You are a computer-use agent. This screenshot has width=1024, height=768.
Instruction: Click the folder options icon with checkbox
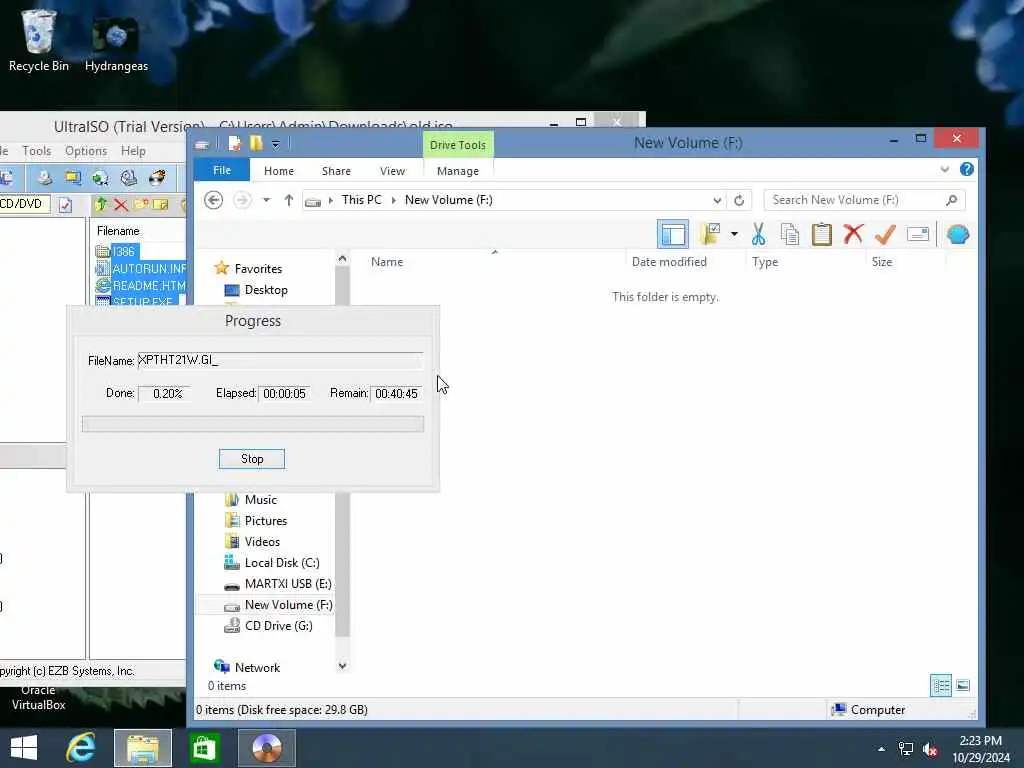pyautogui.click(x=710, y=234)
